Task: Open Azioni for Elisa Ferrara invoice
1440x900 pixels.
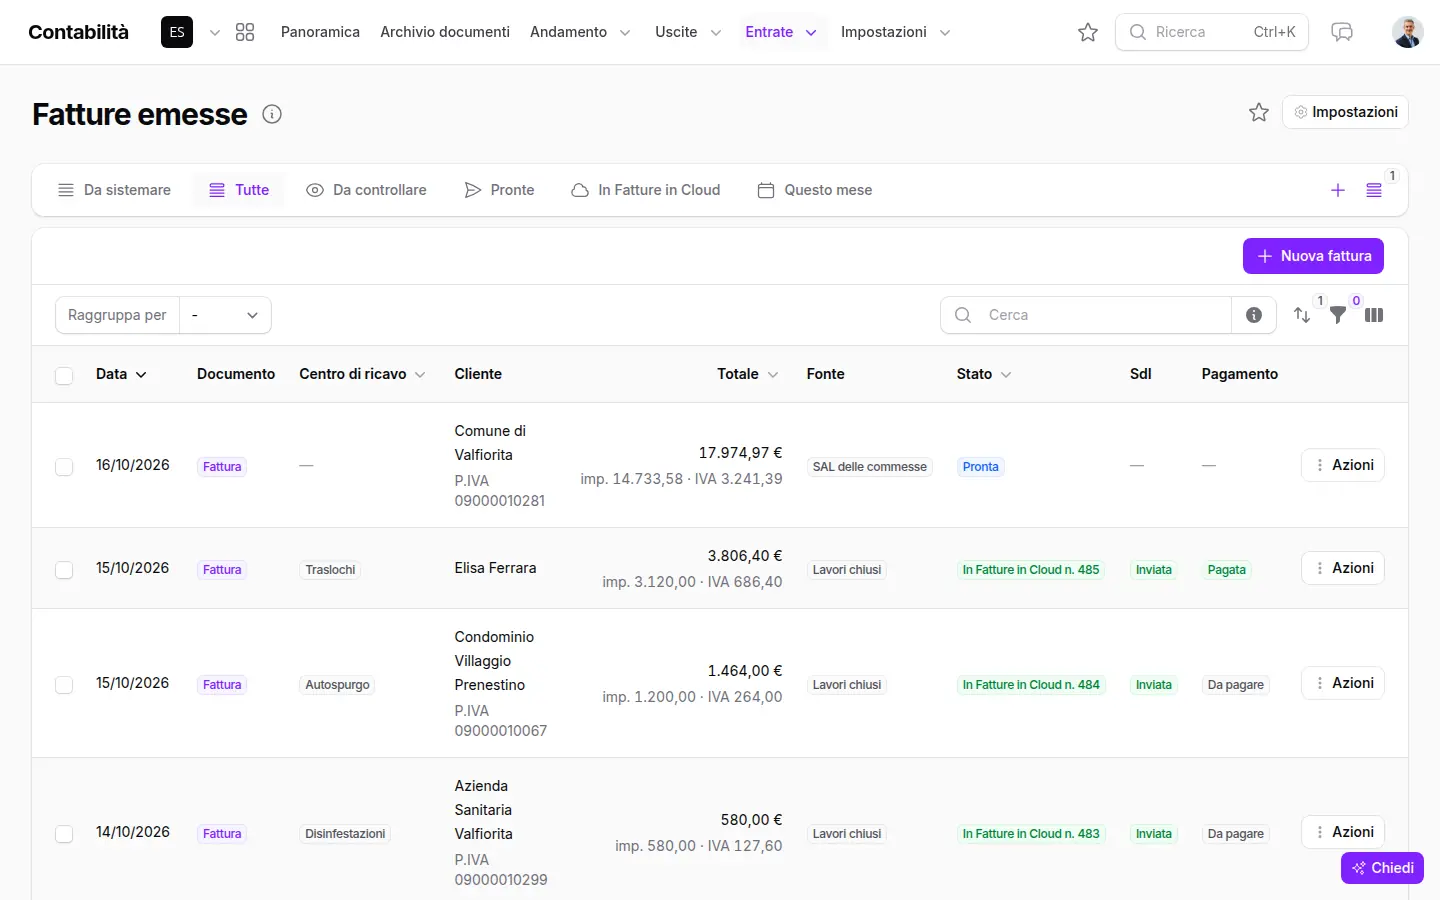Action: [1343, 568]
